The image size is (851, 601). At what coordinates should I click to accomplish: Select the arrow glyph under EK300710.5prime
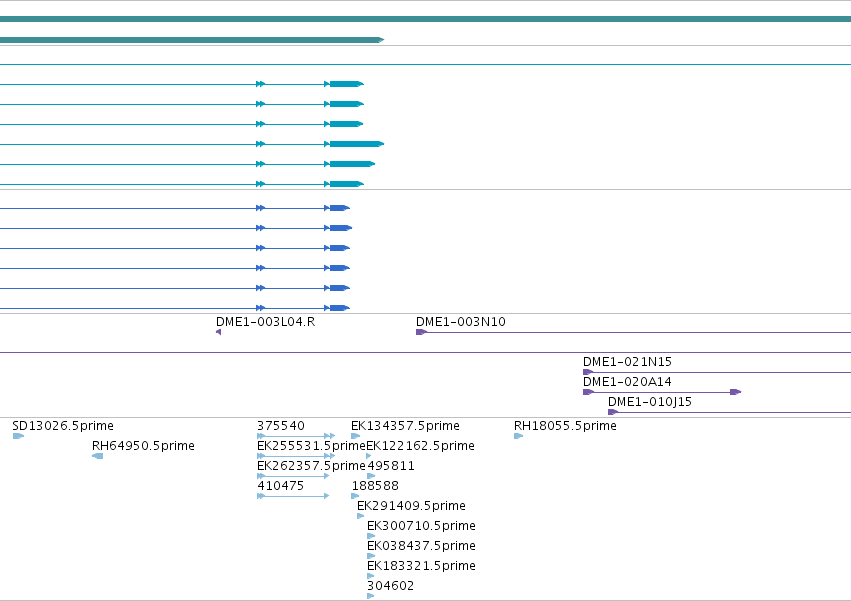pos(371,536)
